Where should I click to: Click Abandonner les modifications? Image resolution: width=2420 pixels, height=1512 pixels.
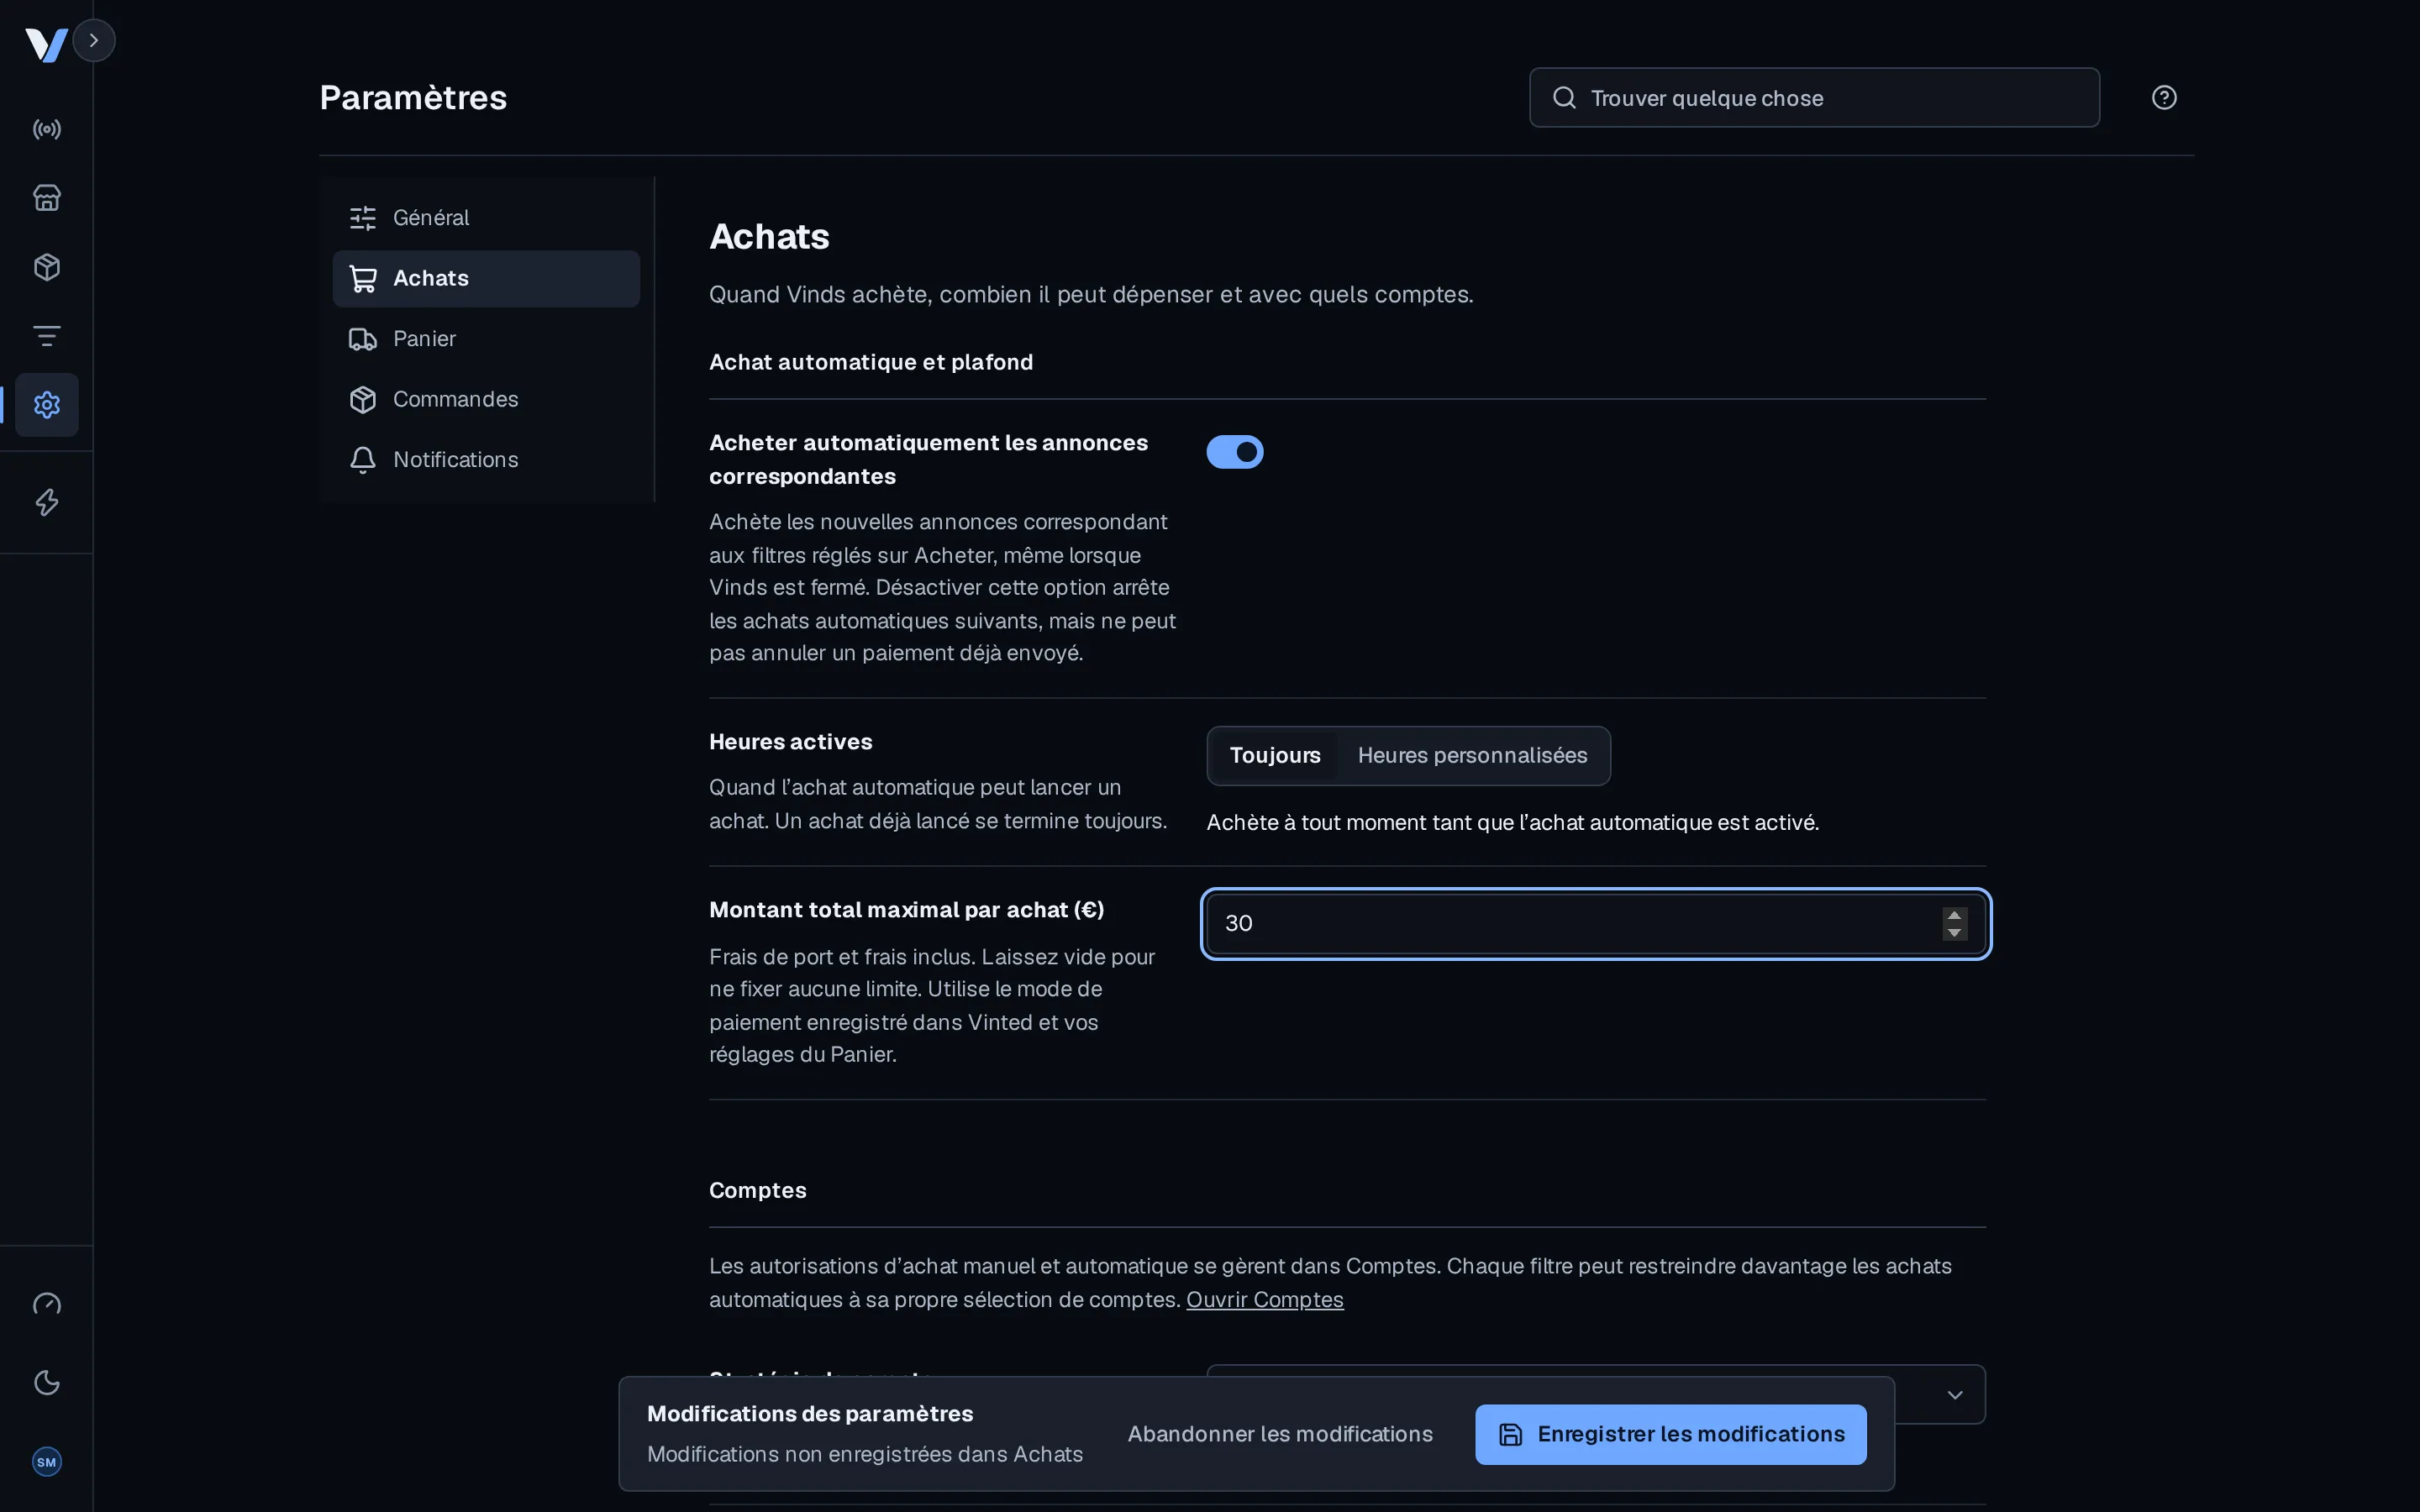point(1280,1435)
